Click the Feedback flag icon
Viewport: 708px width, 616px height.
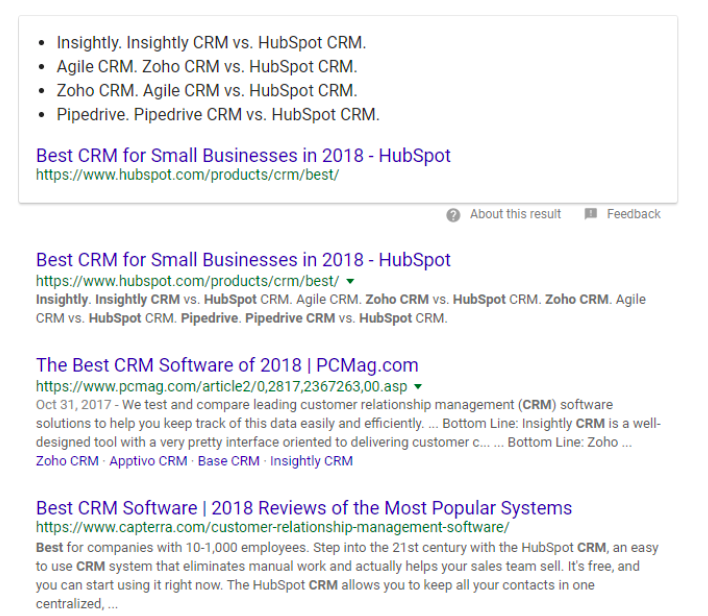(x=591, y=214)
